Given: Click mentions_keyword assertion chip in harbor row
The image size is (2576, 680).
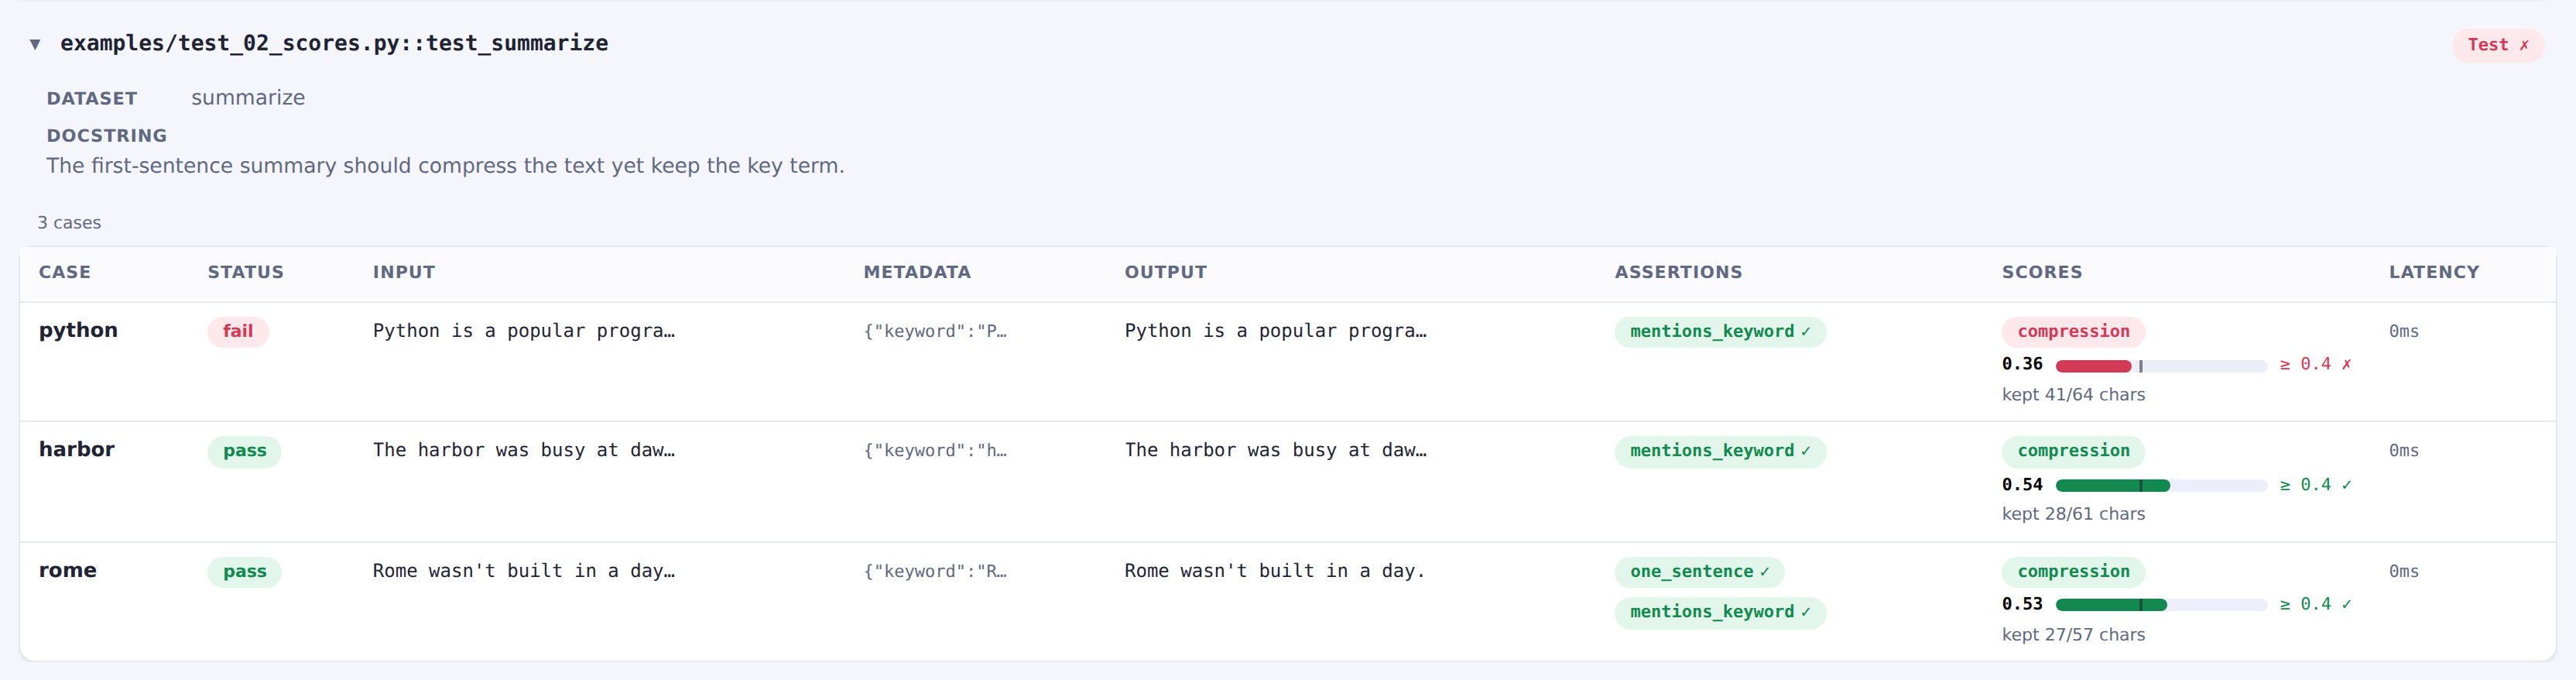Looking at the screenshot, I should point(1720,451).
